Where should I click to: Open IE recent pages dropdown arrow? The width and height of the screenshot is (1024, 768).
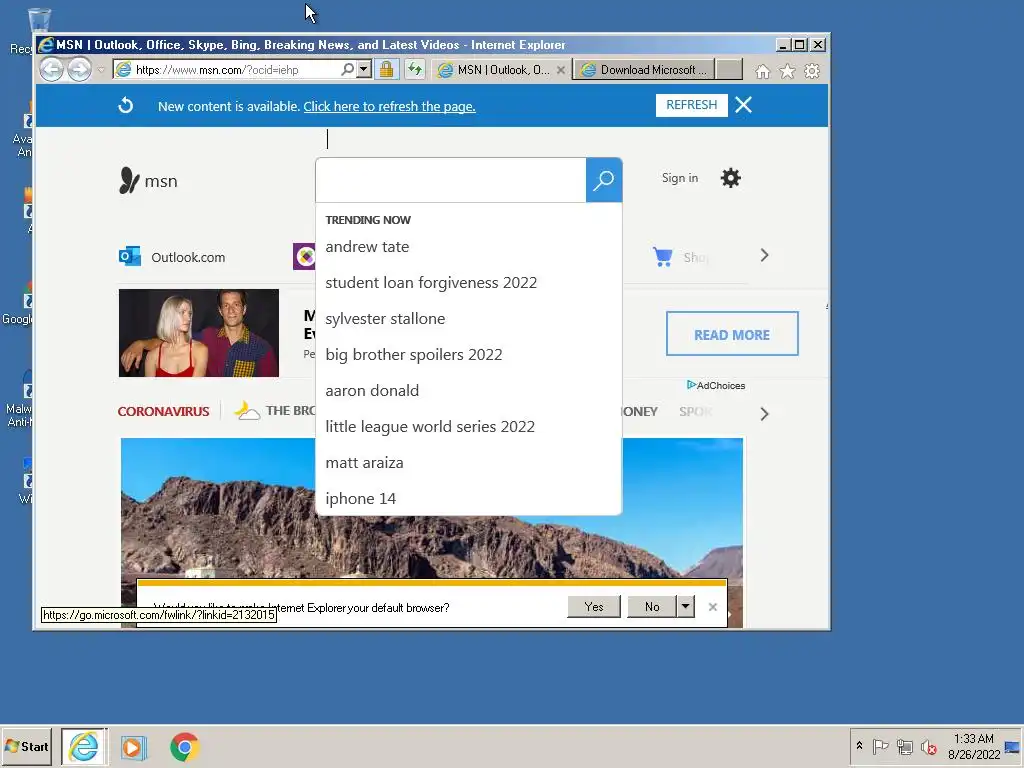(x=101, y=69)
